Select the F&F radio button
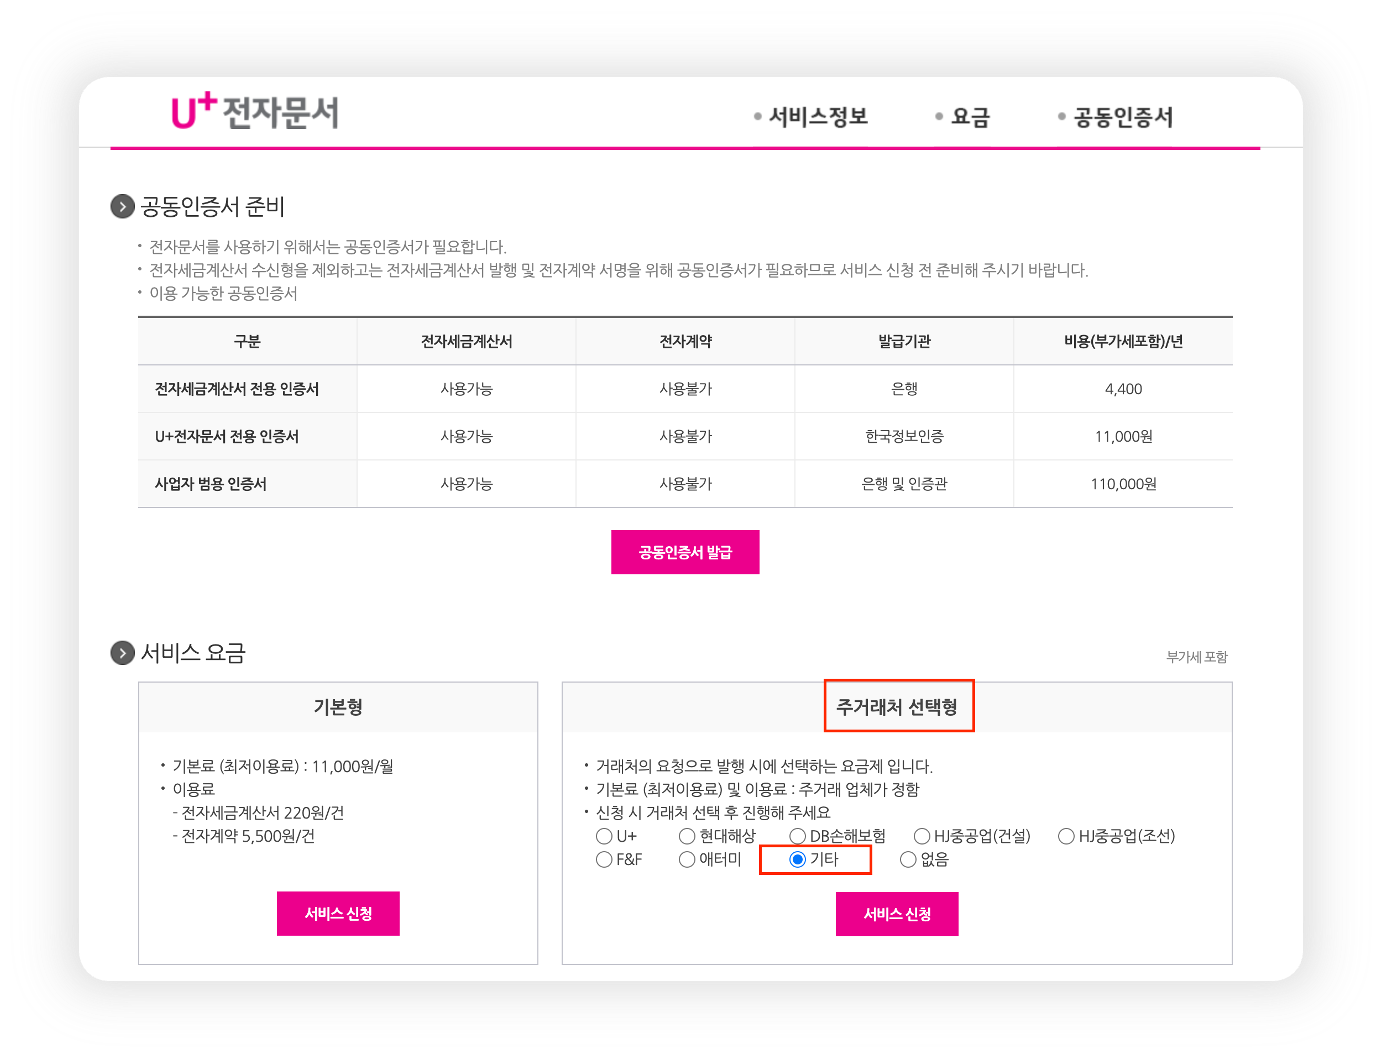 (604, 859)
